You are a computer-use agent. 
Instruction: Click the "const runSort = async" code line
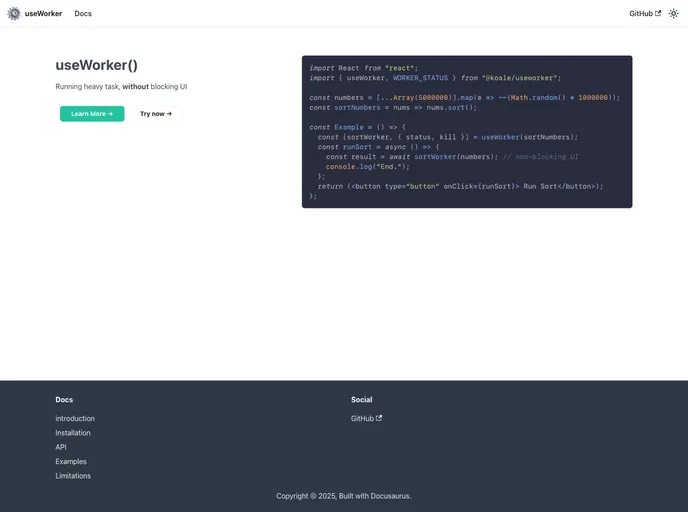pos(379,147)
